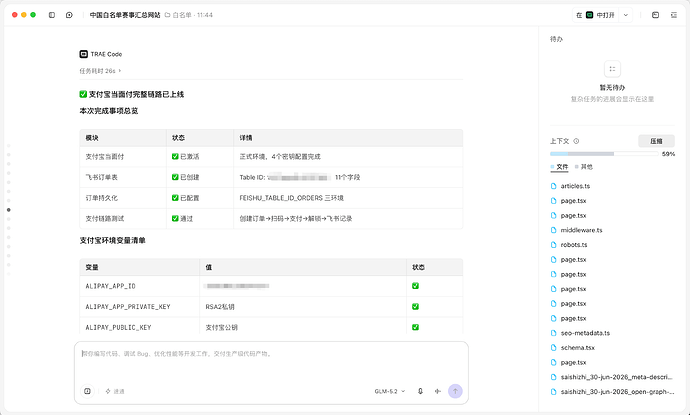Switch to the 其他 tab
The width and height of the screenshot is (690, 415).
pyautogui.click(x=584, y=167)
